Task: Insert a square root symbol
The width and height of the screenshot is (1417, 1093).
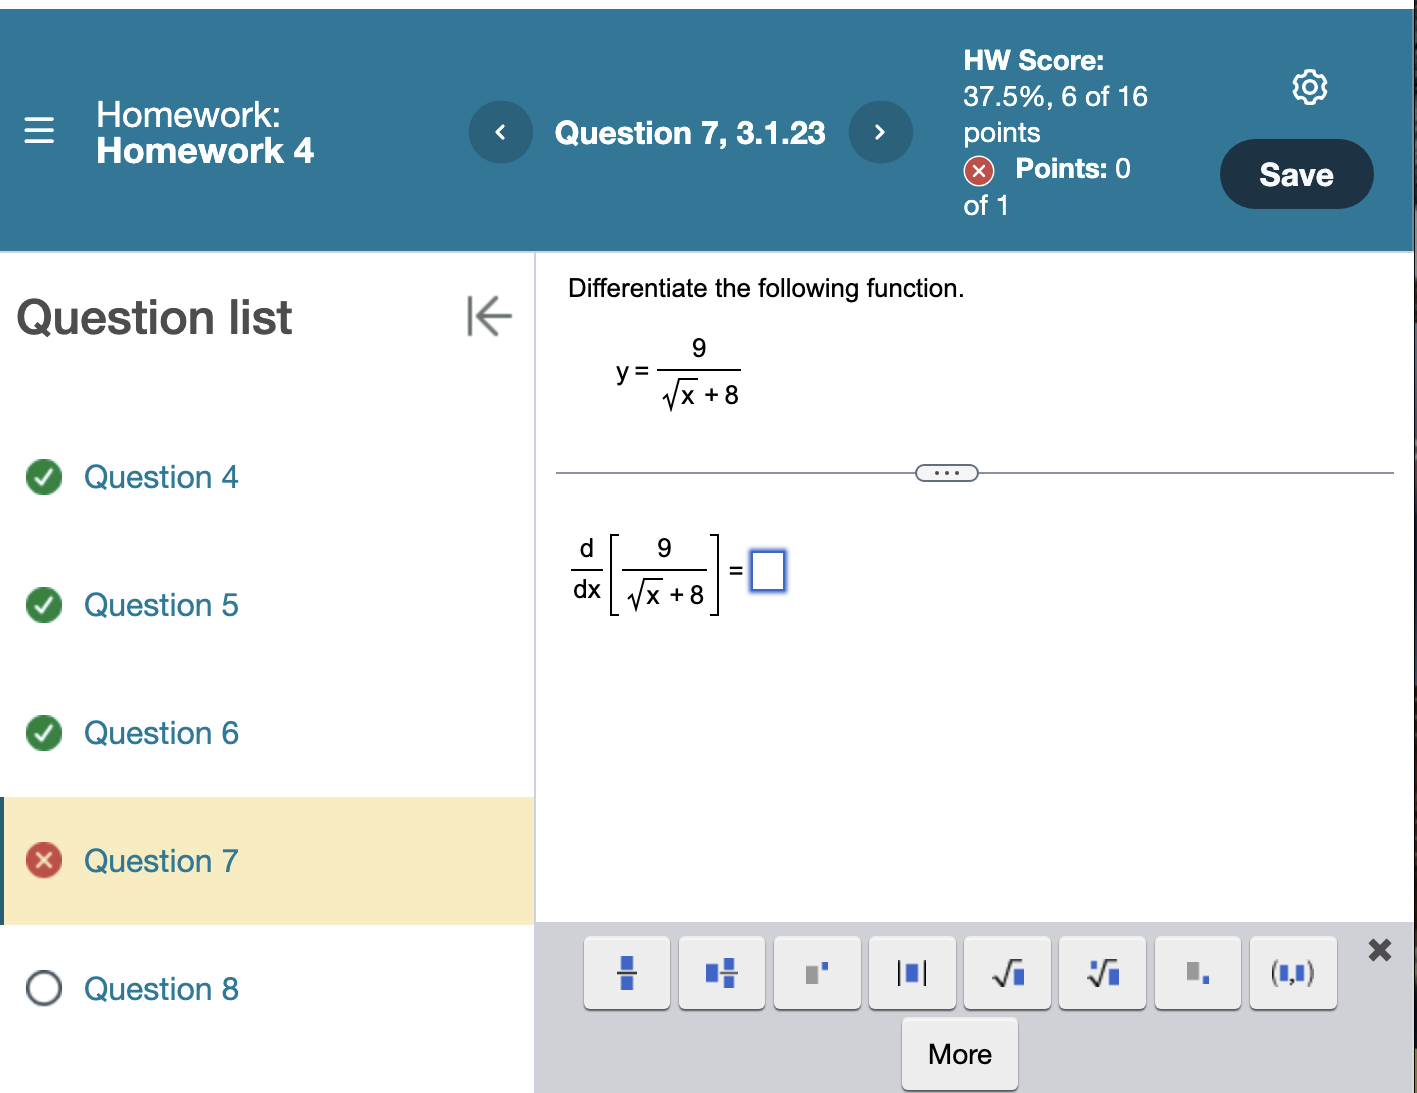Action: (1006, 972)
